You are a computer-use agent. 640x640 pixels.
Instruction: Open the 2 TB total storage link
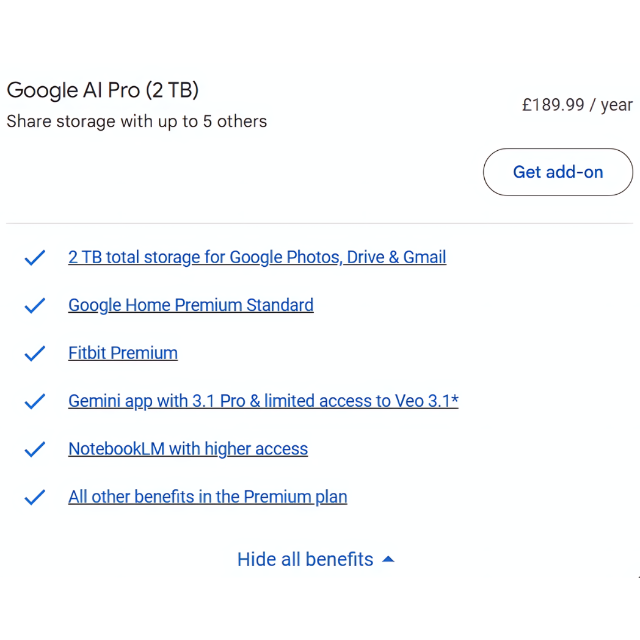pyautogui.click(x=257, y=257)
